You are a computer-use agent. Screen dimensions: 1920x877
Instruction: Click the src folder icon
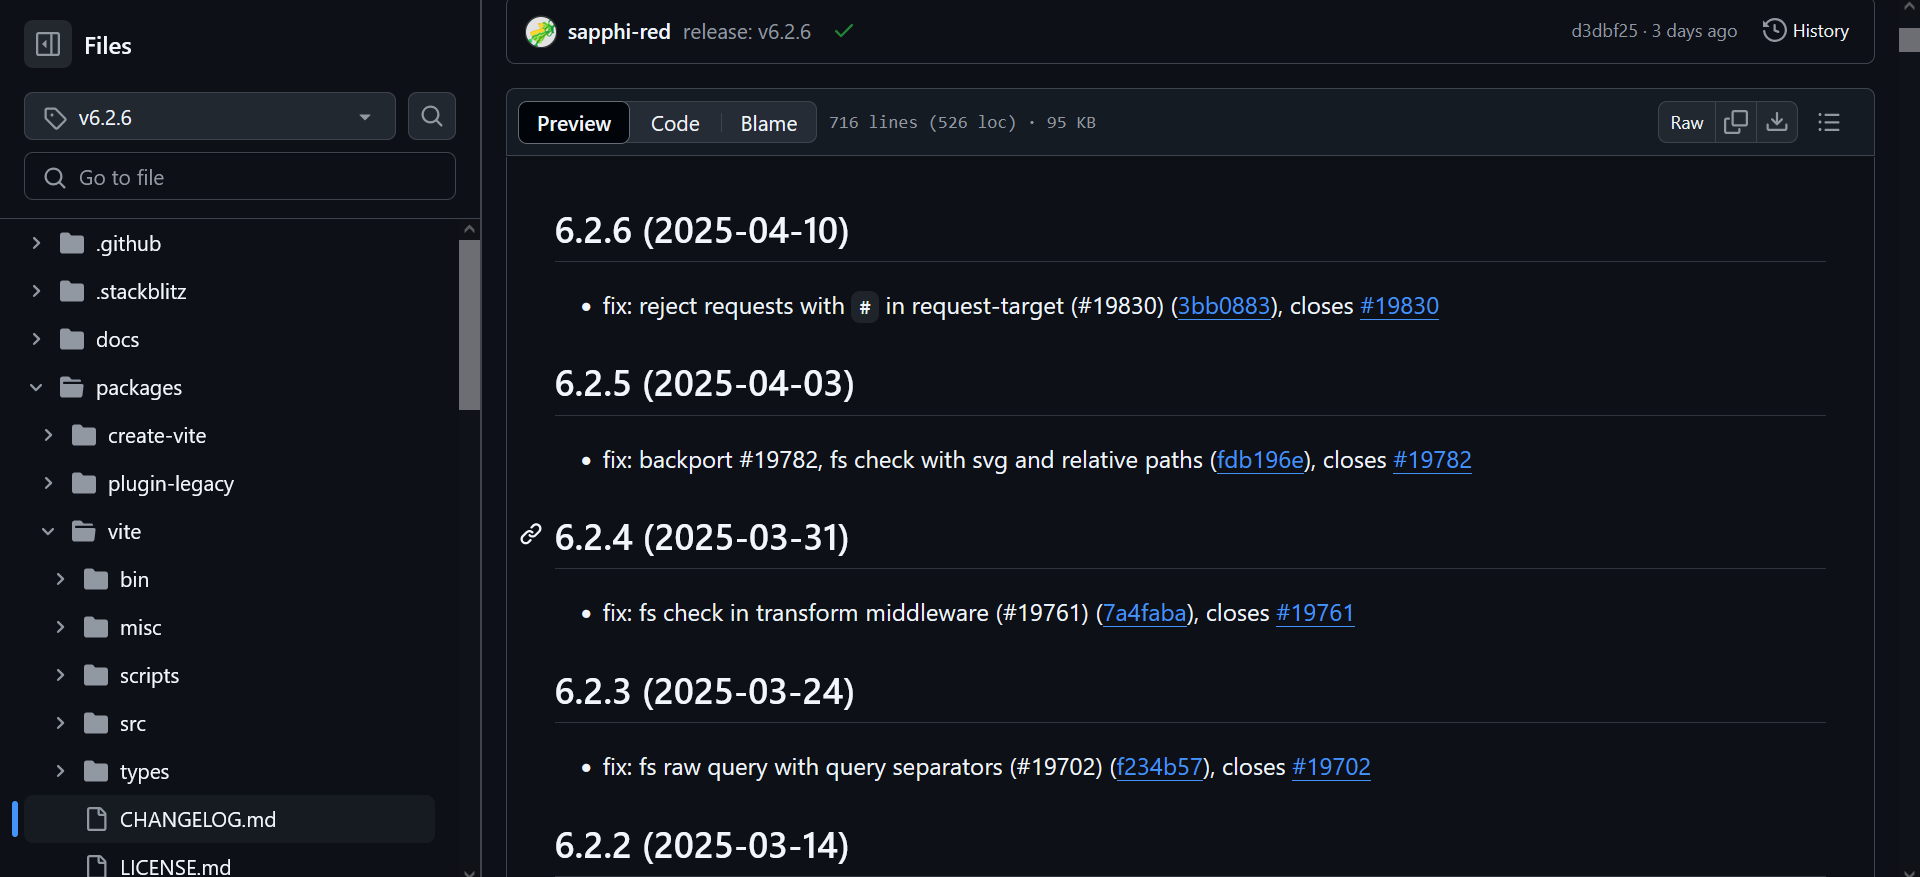click(x=96, y=723)
